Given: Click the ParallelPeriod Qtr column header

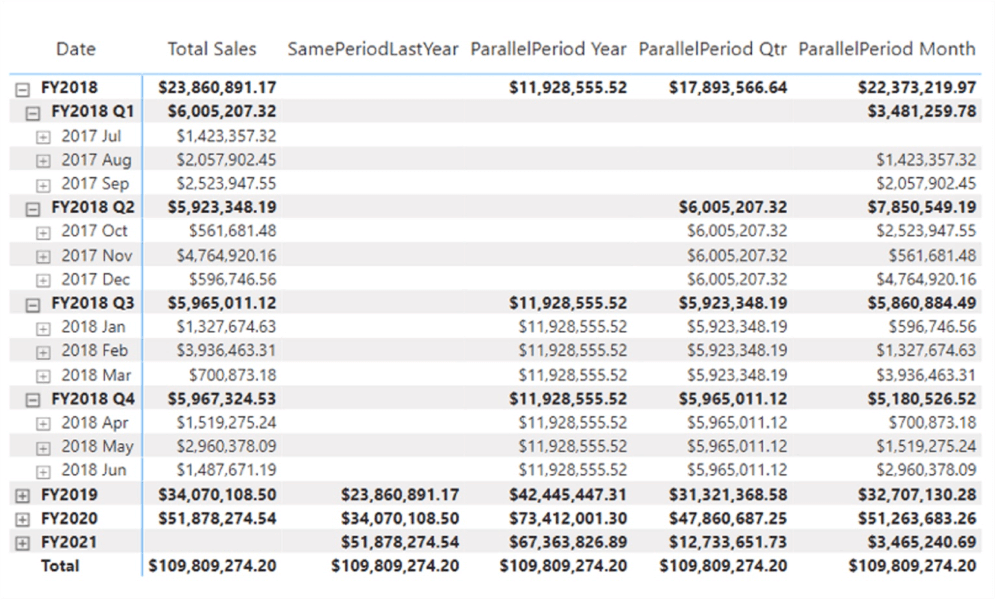Looking at the screenshot, I should 712,48.
